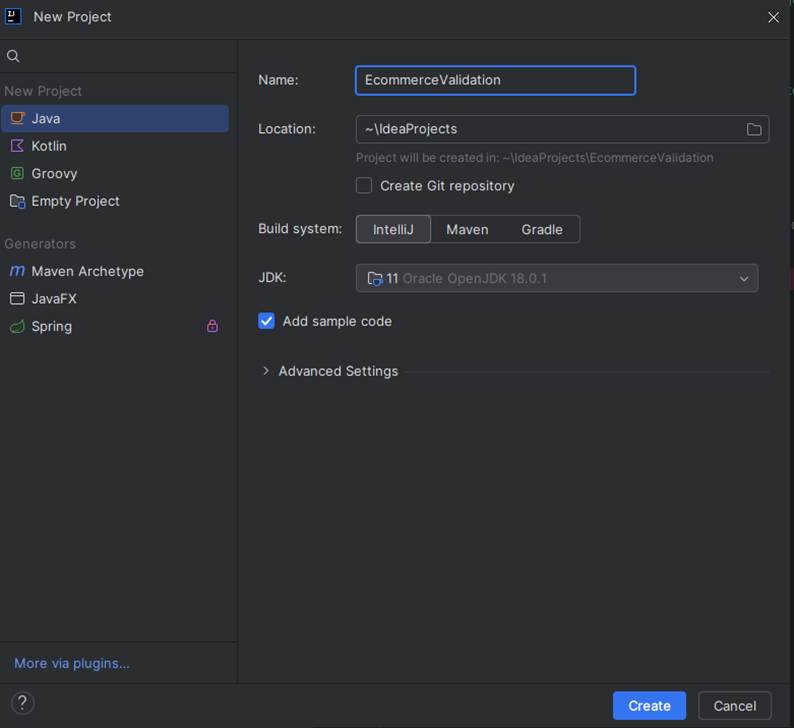Choose Maven as build system

pyautogui.click(x=467, y=229)
